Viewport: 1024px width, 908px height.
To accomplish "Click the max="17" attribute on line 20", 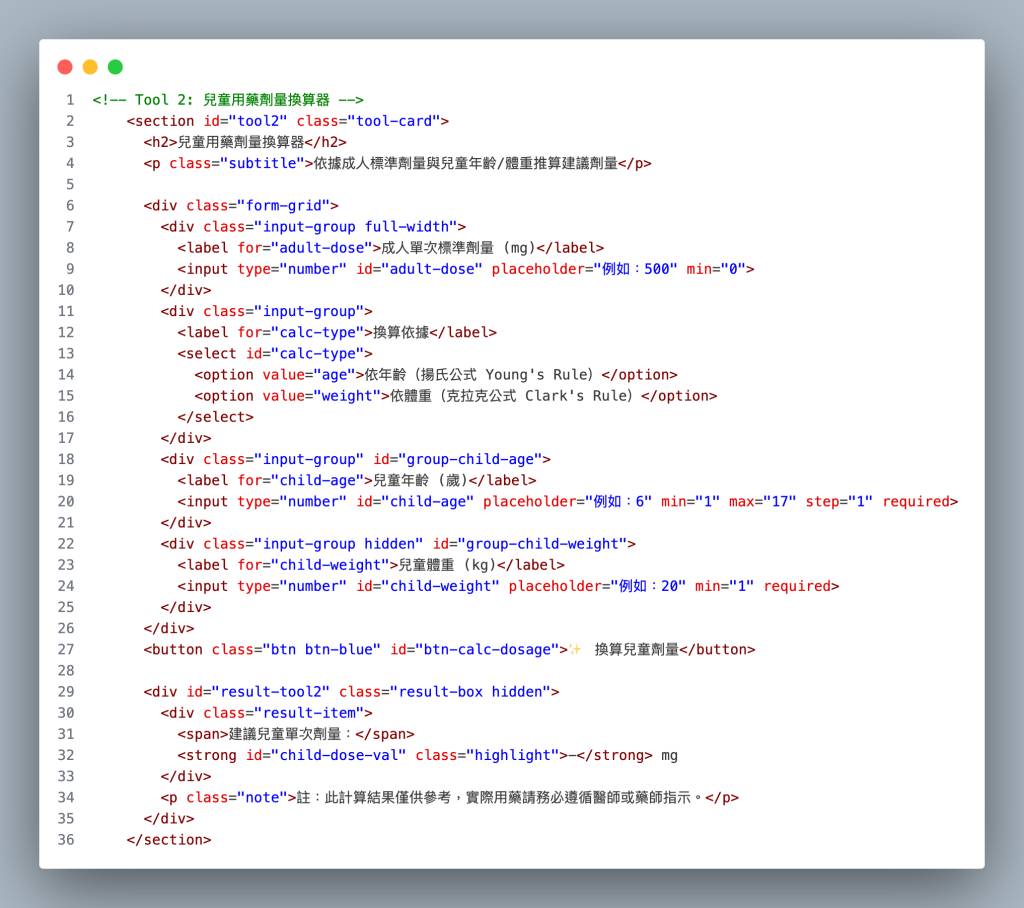I will (763, 502).
